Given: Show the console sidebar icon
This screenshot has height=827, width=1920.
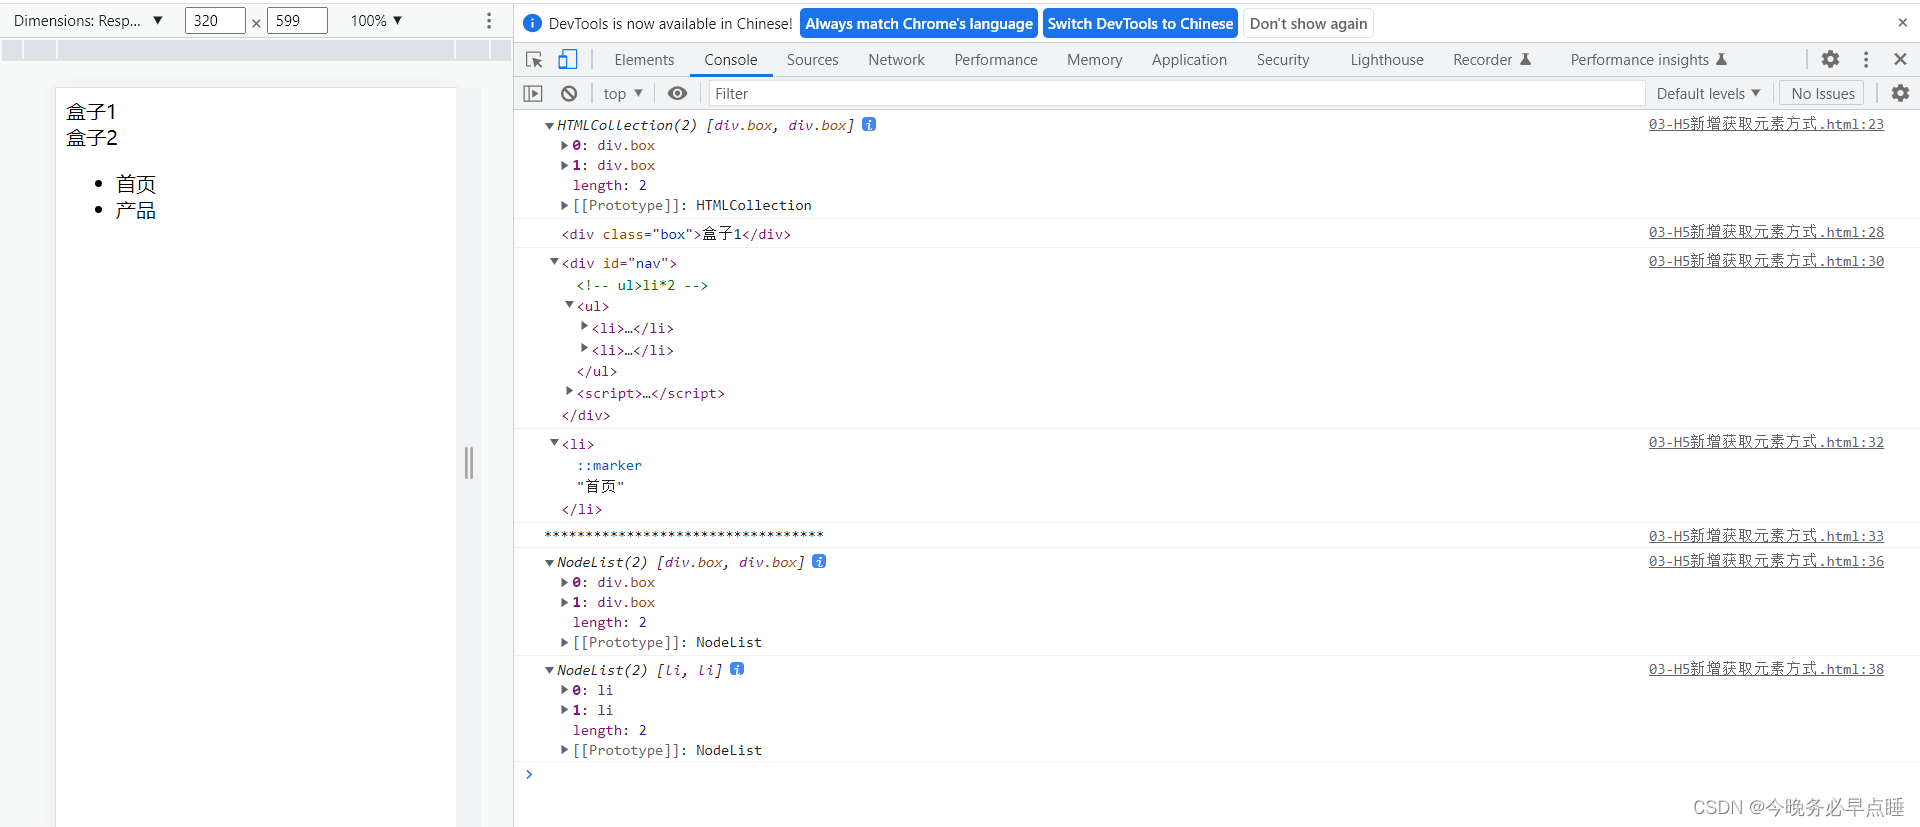Looking at the screenshot, I should pos(533,93).
